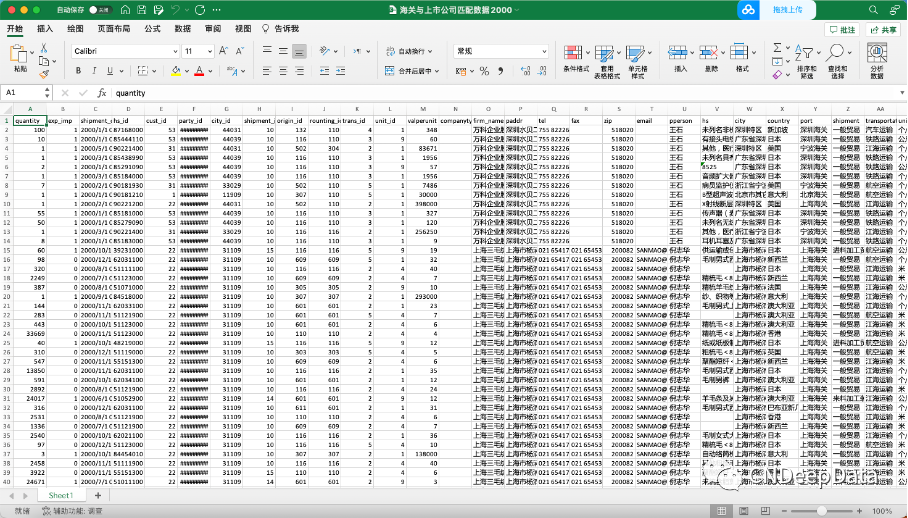908x518 pixels.
Task: Open the 插入 ribbon tab
Action: 45,28
